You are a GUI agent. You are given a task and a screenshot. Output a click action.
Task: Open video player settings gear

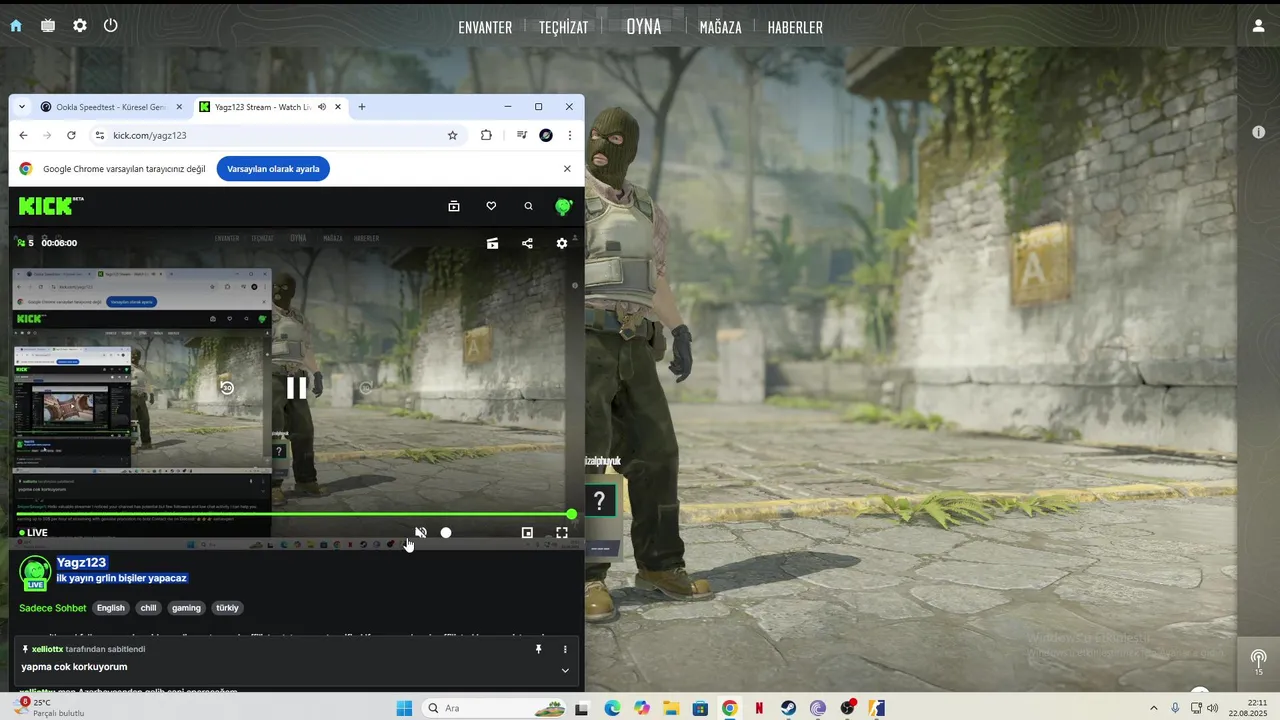click(x=562, y=243)
